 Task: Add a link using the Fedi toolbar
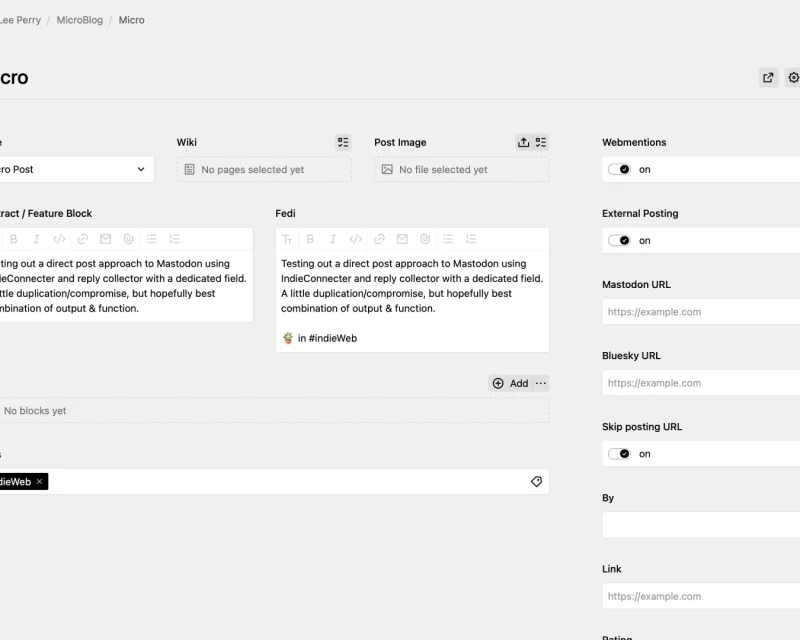tap(379, 238)
